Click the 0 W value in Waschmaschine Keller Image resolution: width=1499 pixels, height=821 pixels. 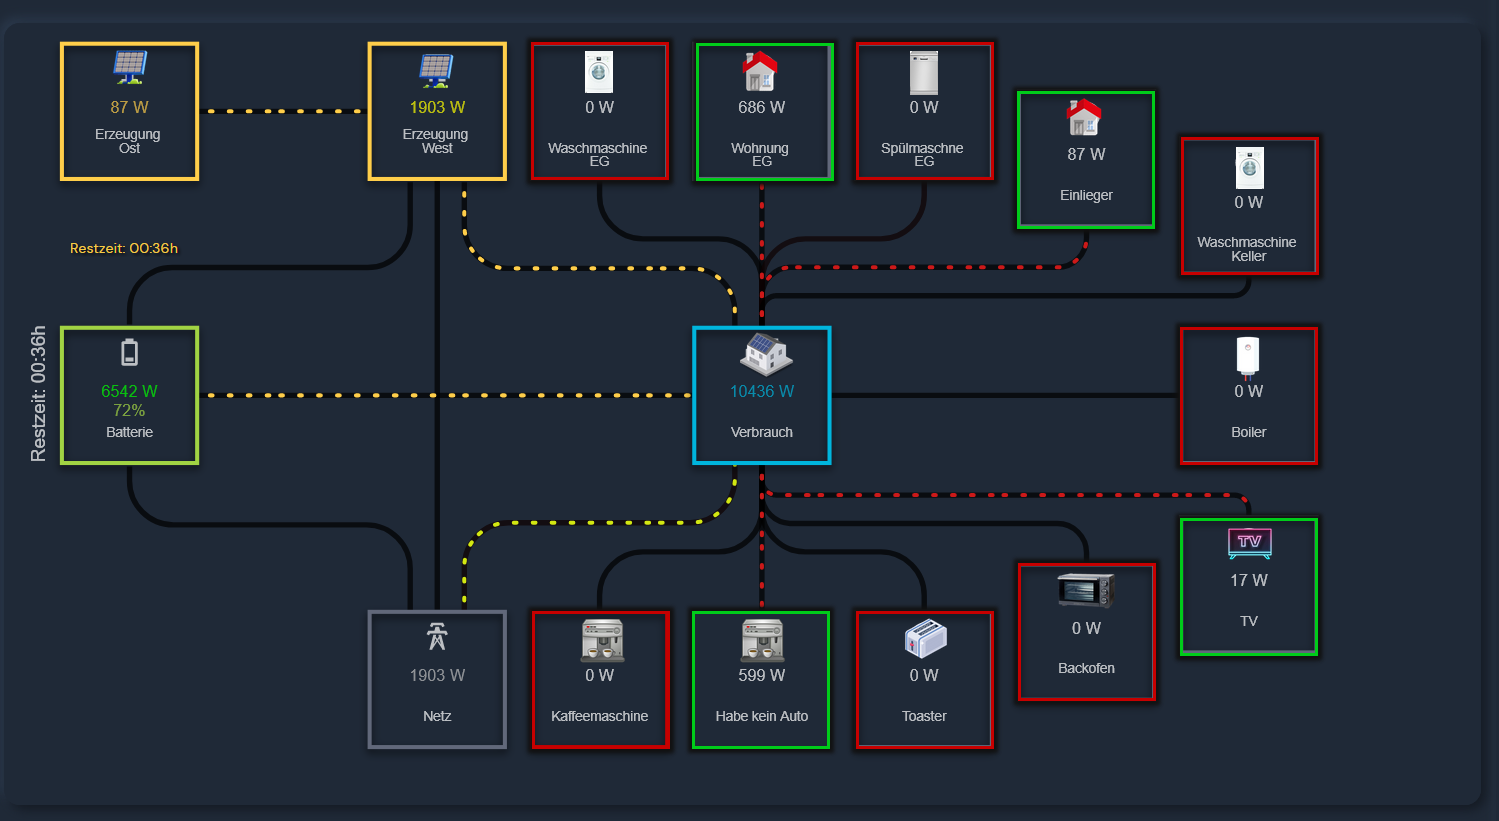tap(1248, 202)
